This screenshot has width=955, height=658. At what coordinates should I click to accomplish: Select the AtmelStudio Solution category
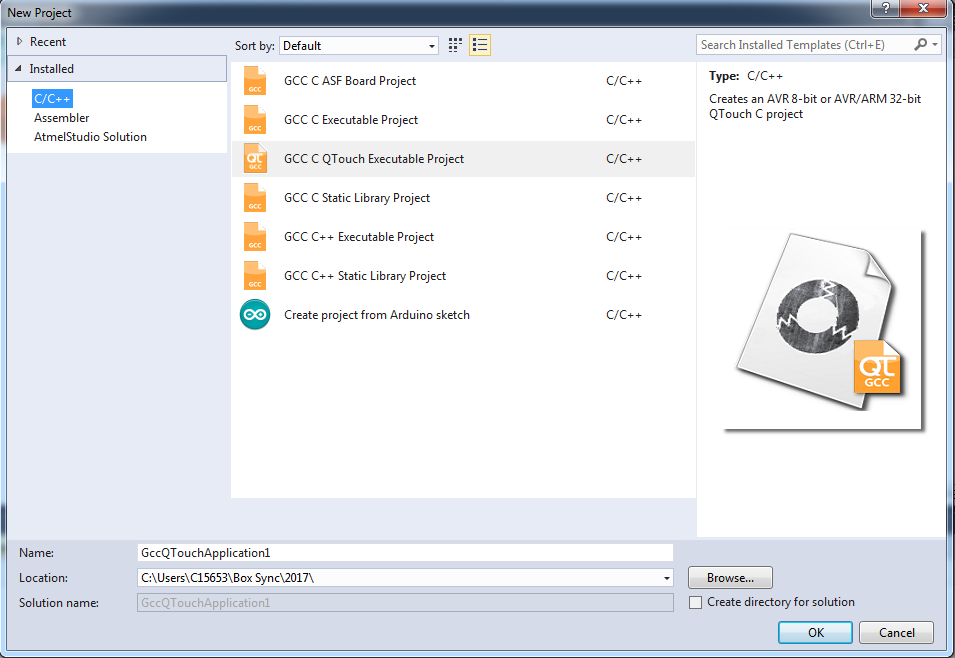(x=90, y=137)
